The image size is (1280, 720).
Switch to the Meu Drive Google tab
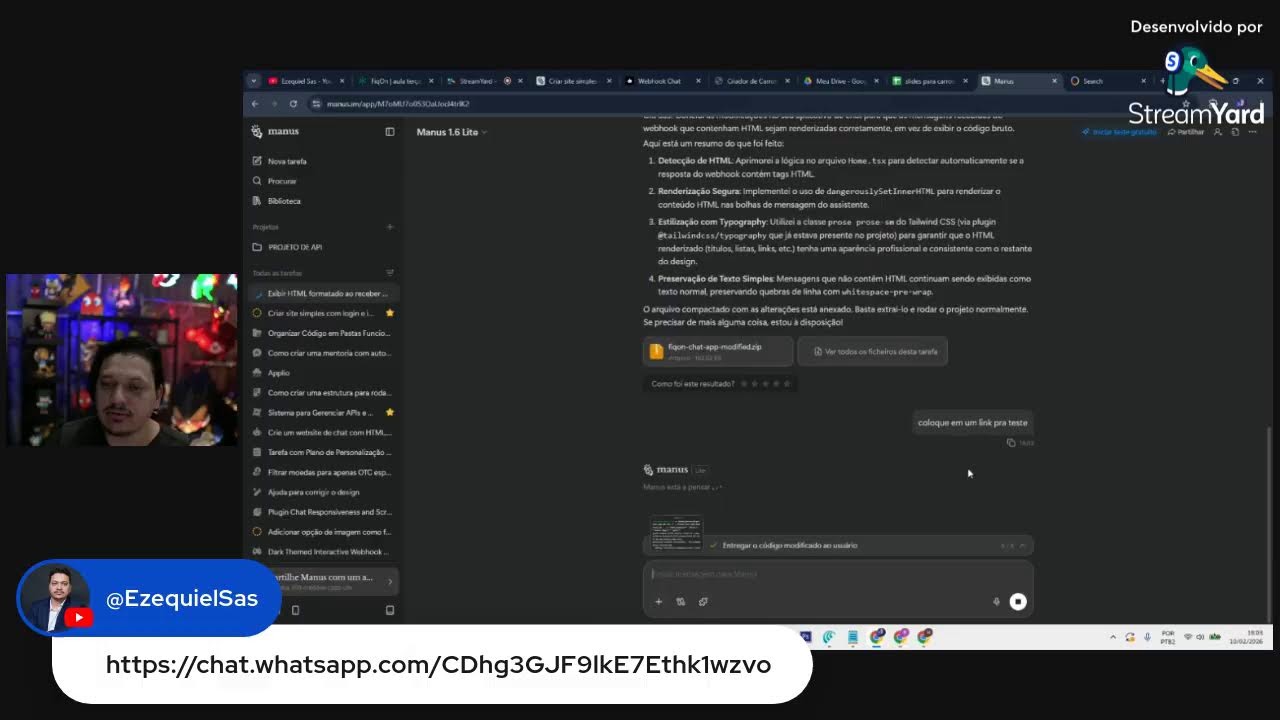(x=841, y=81)
